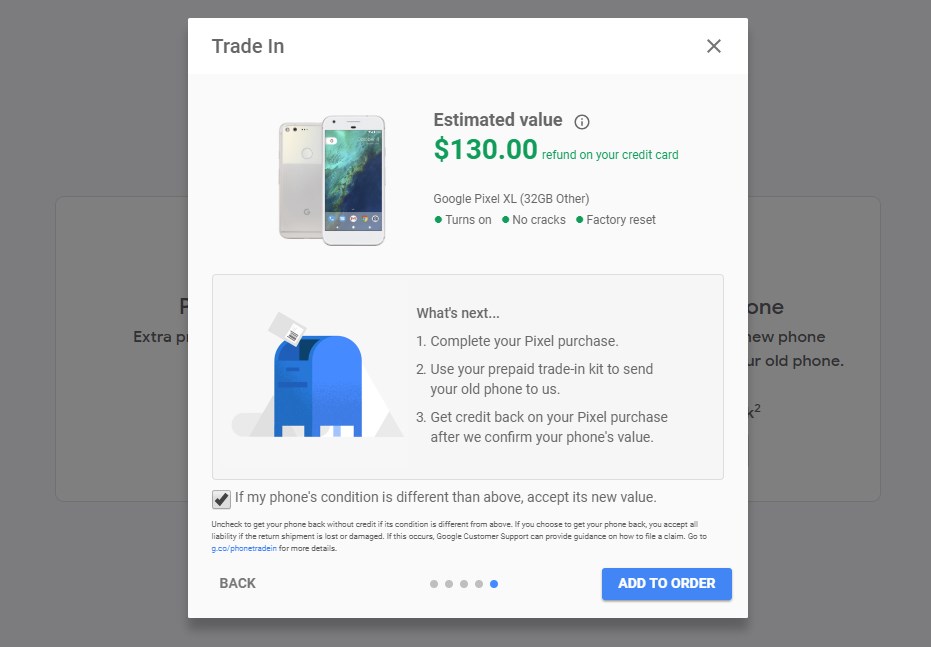Click the Google Pixel XL device description
The width and height of the screenshot is (931, 647).
click(511, 199)
